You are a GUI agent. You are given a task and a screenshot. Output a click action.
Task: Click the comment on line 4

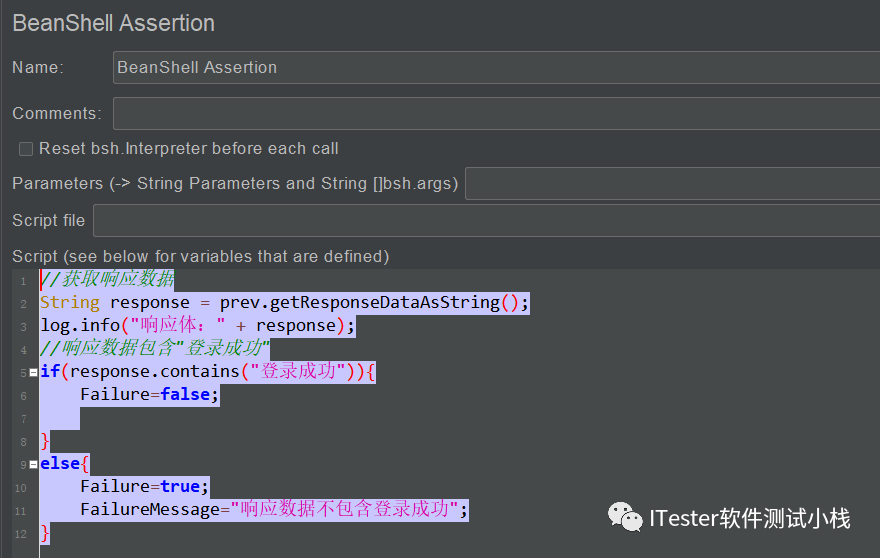click(x=155, y=349)
